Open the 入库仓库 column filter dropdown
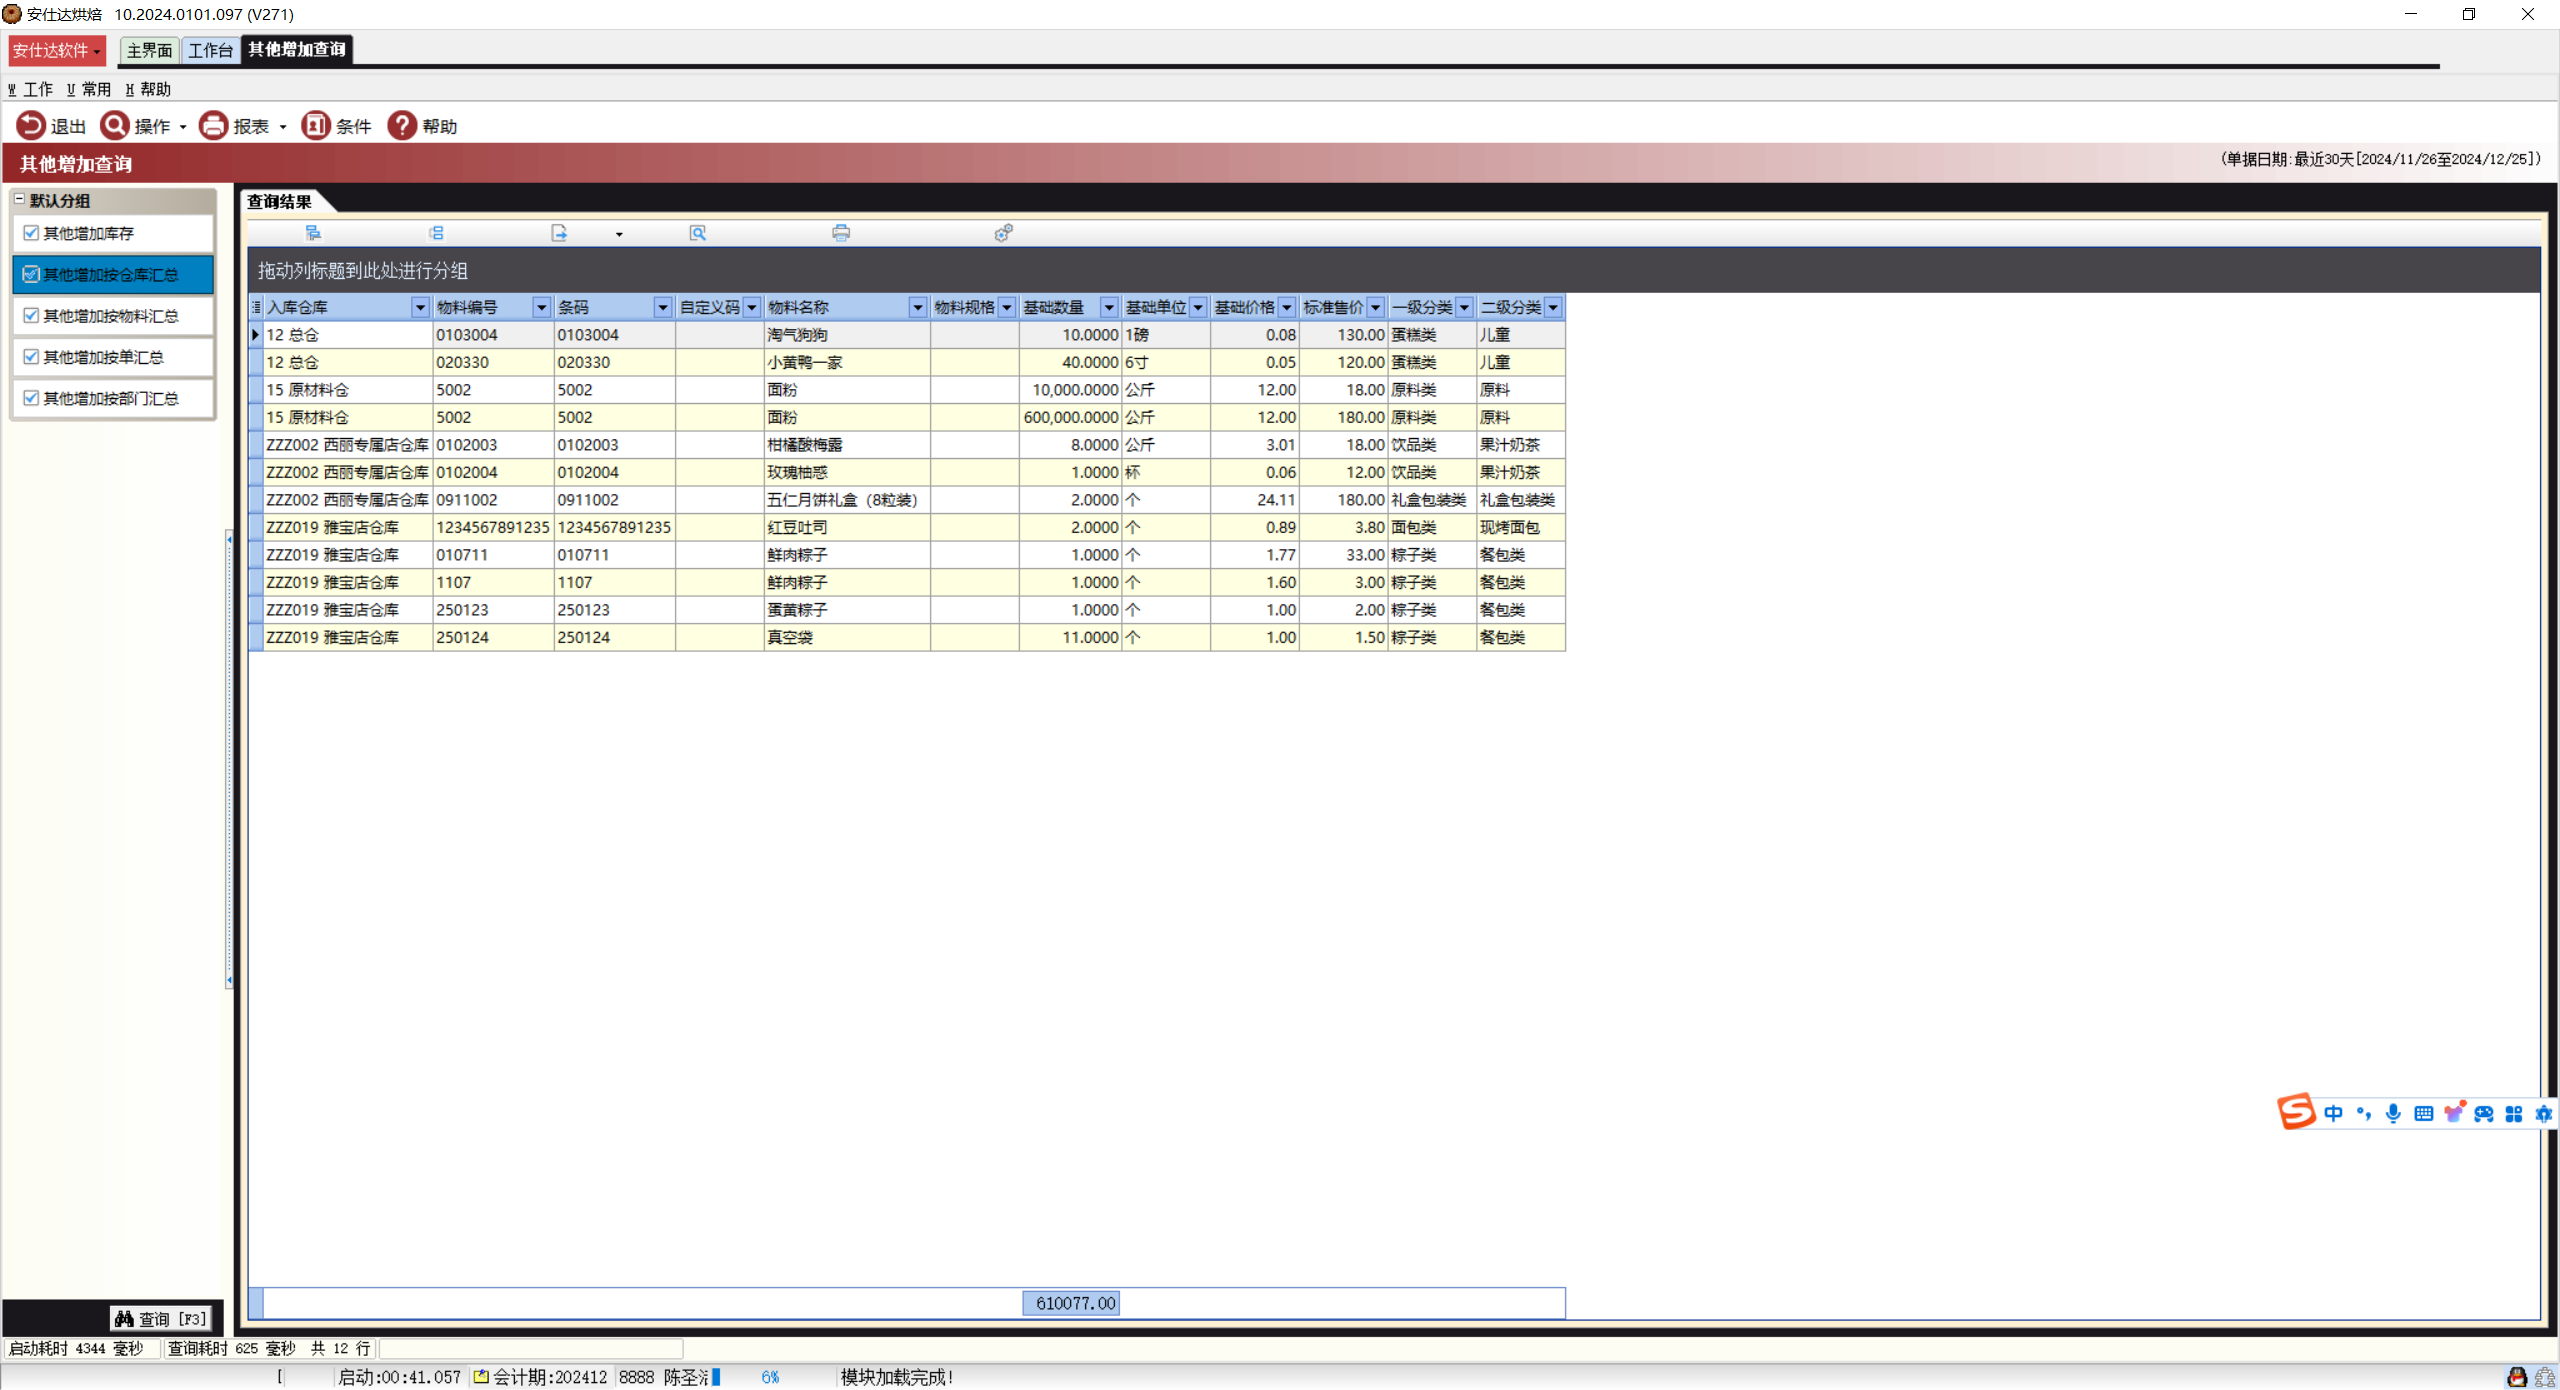 click(420, 308)
